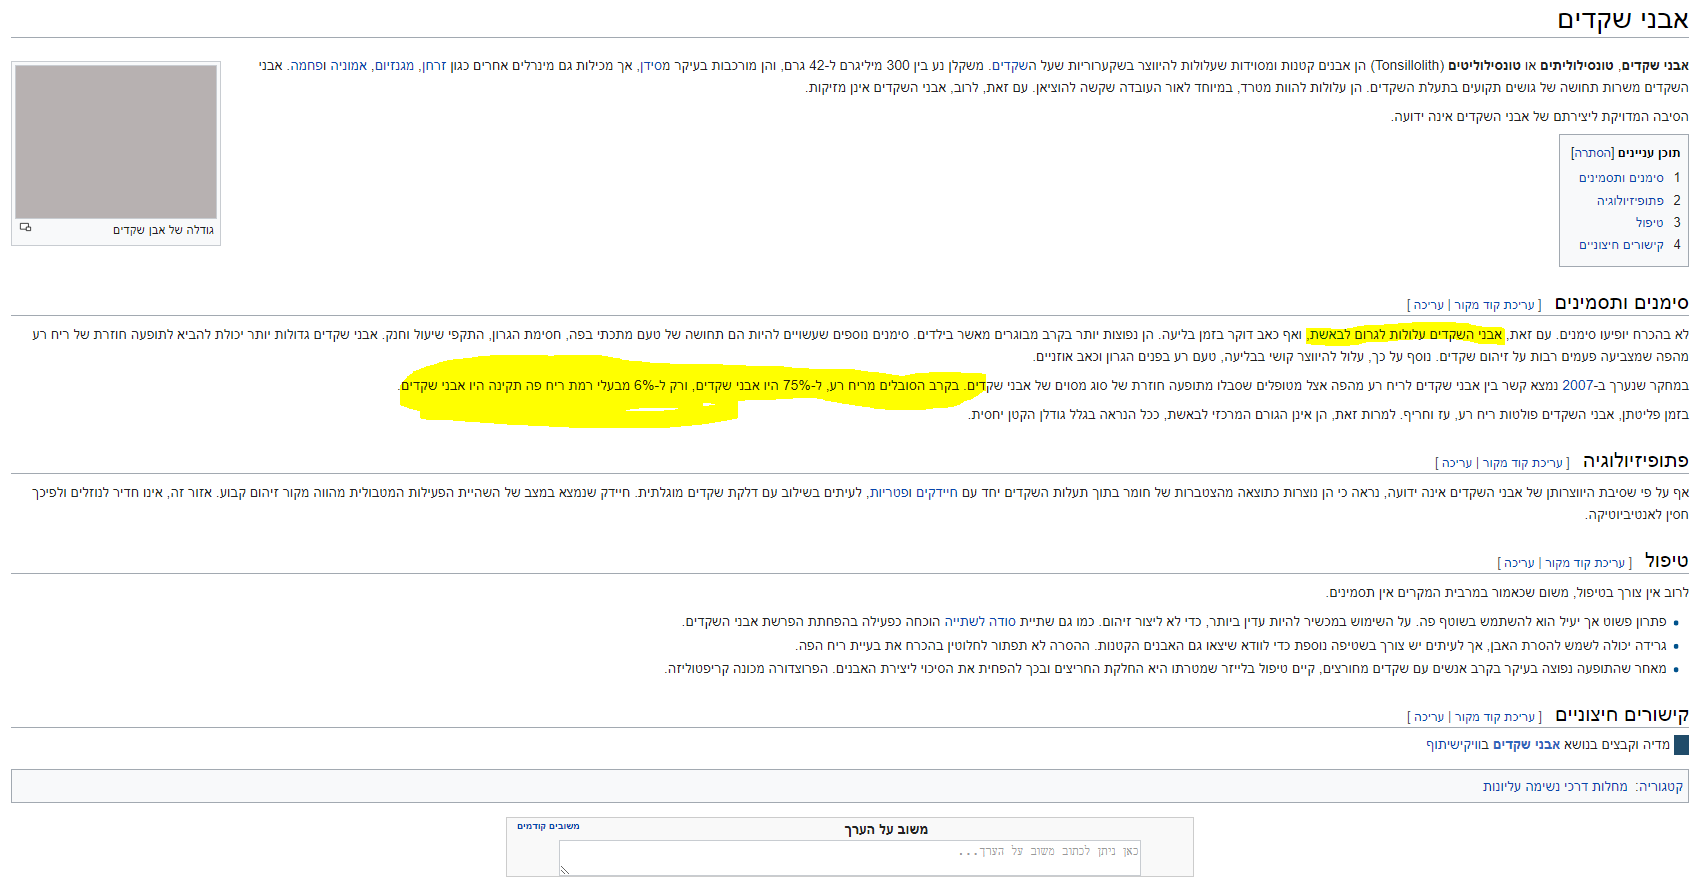Click עריכה beside the טיפול heading

1519,563
